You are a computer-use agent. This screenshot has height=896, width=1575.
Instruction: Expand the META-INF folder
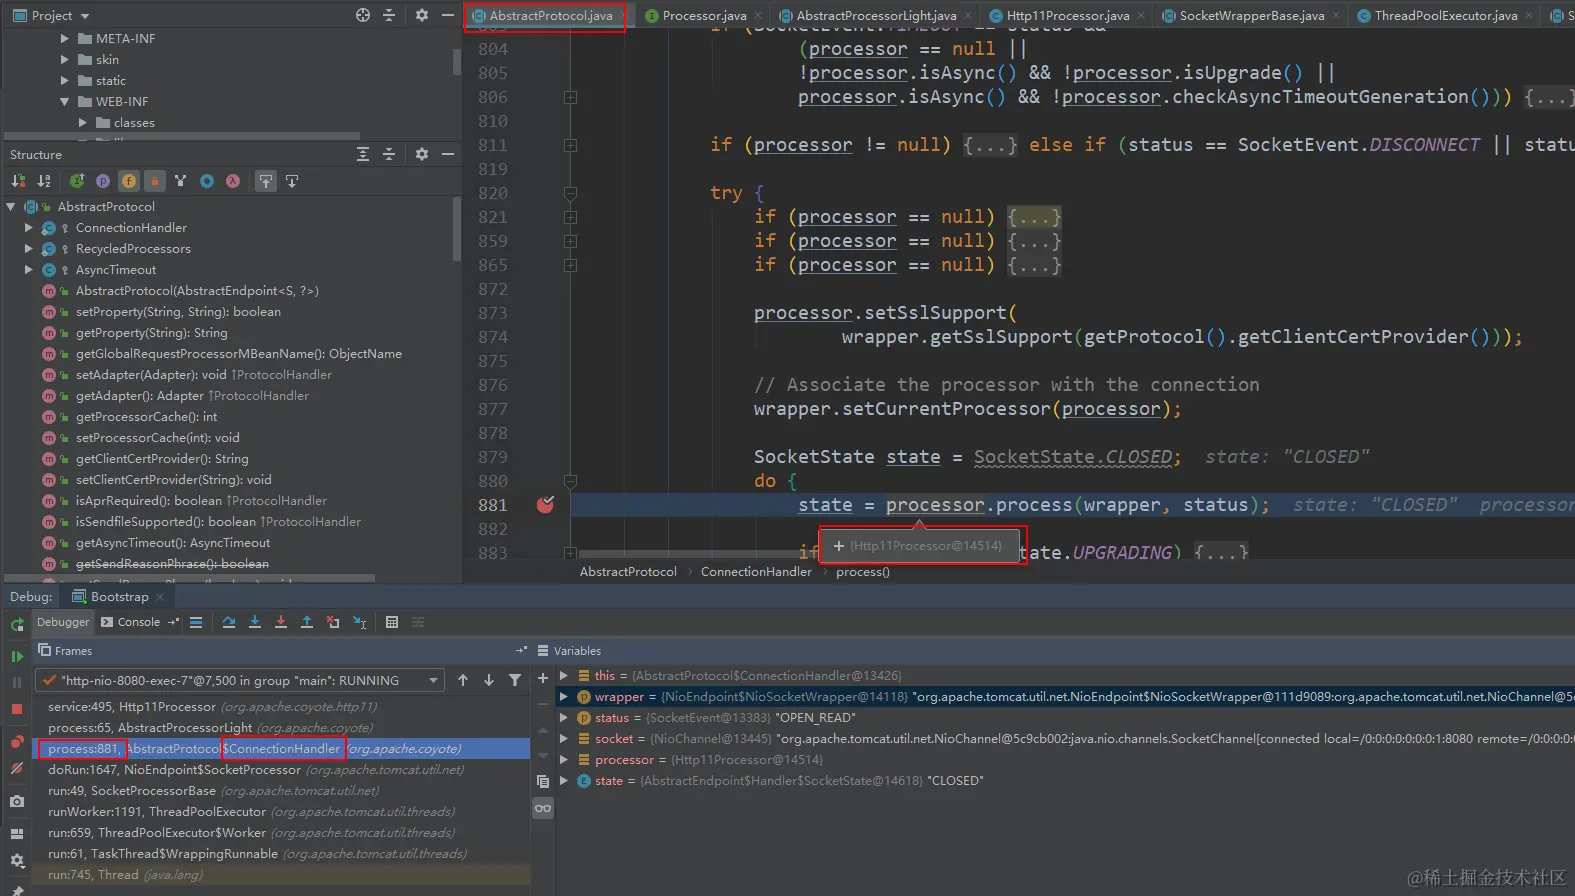coord(65,38)
